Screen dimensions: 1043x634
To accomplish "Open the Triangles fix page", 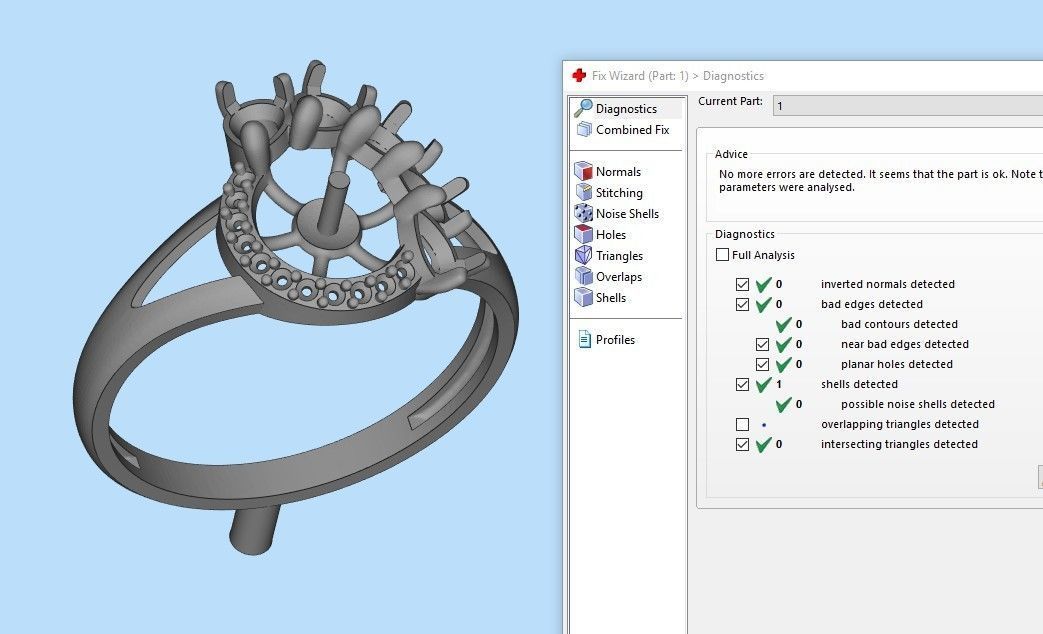I will [619, 256].
